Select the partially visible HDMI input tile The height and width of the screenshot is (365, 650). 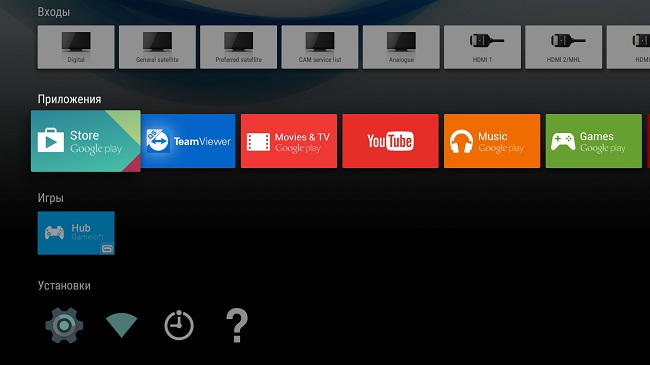[628, 47]
